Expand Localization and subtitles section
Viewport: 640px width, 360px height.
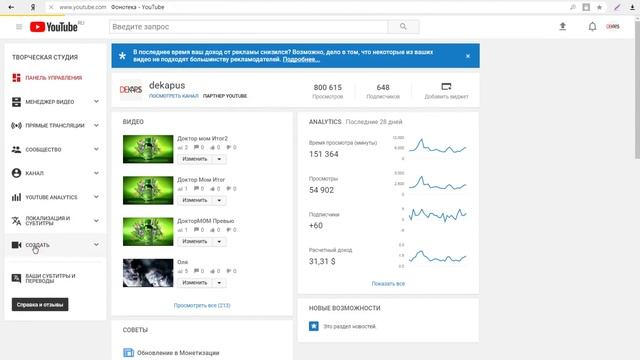click(x=96, y=221)
